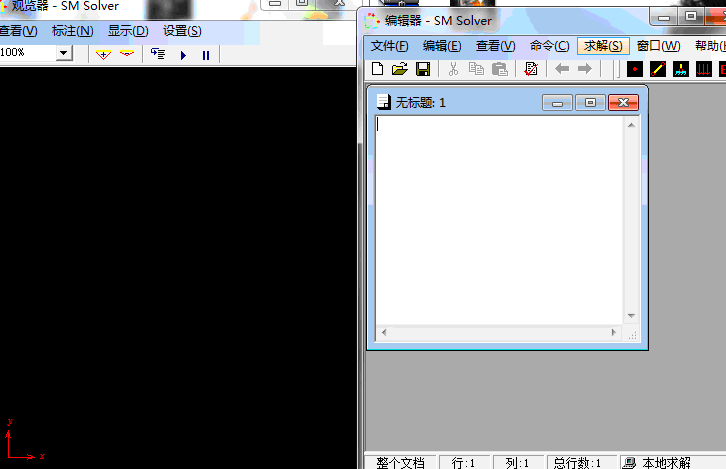Open the 标注(N) menu in viewer
726x469 pixels.
(73, 31)
